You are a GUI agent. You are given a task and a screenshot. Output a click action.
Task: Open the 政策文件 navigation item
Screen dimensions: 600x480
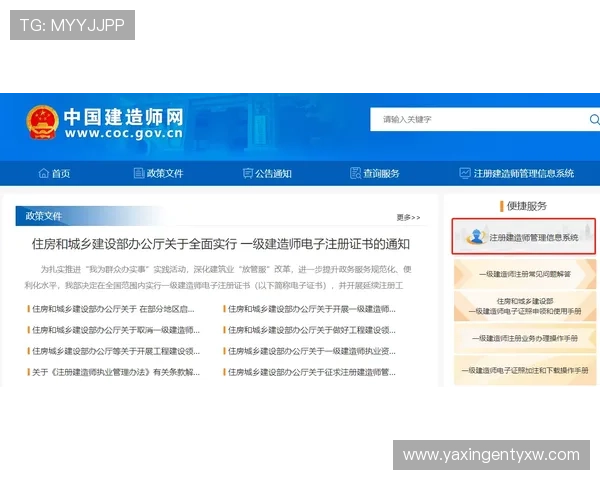coord(158,173)
